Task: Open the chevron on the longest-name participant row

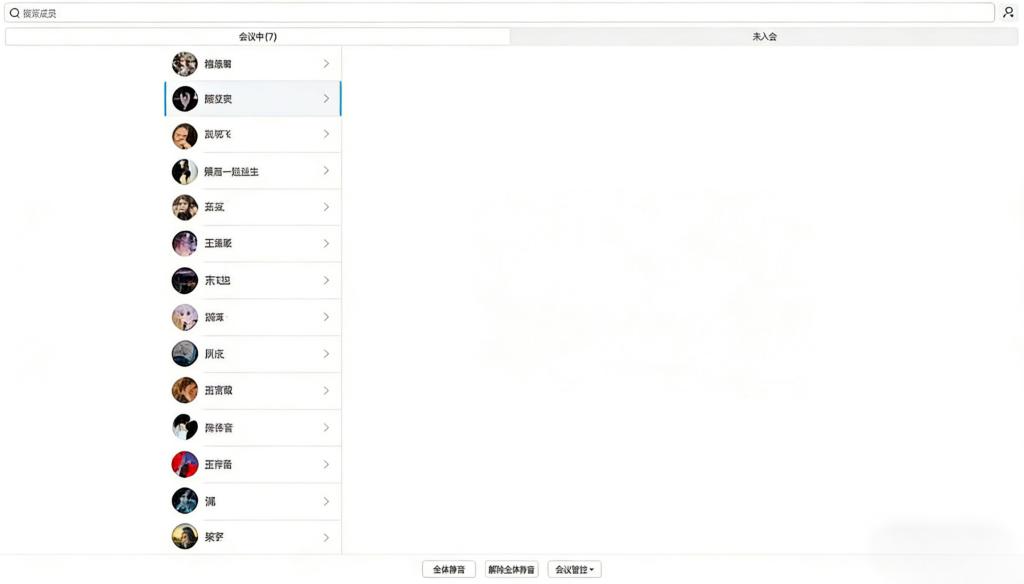Action: [x=326, y=171]
